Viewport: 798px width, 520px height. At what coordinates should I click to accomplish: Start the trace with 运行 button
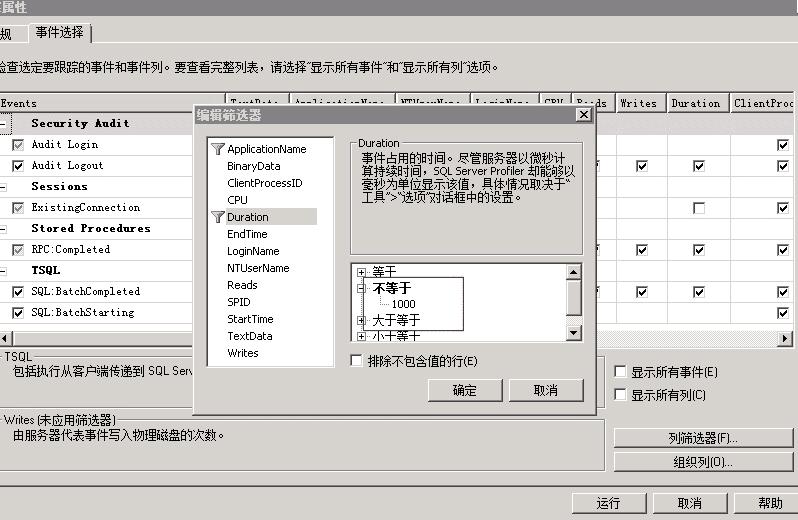pos(609,503)
